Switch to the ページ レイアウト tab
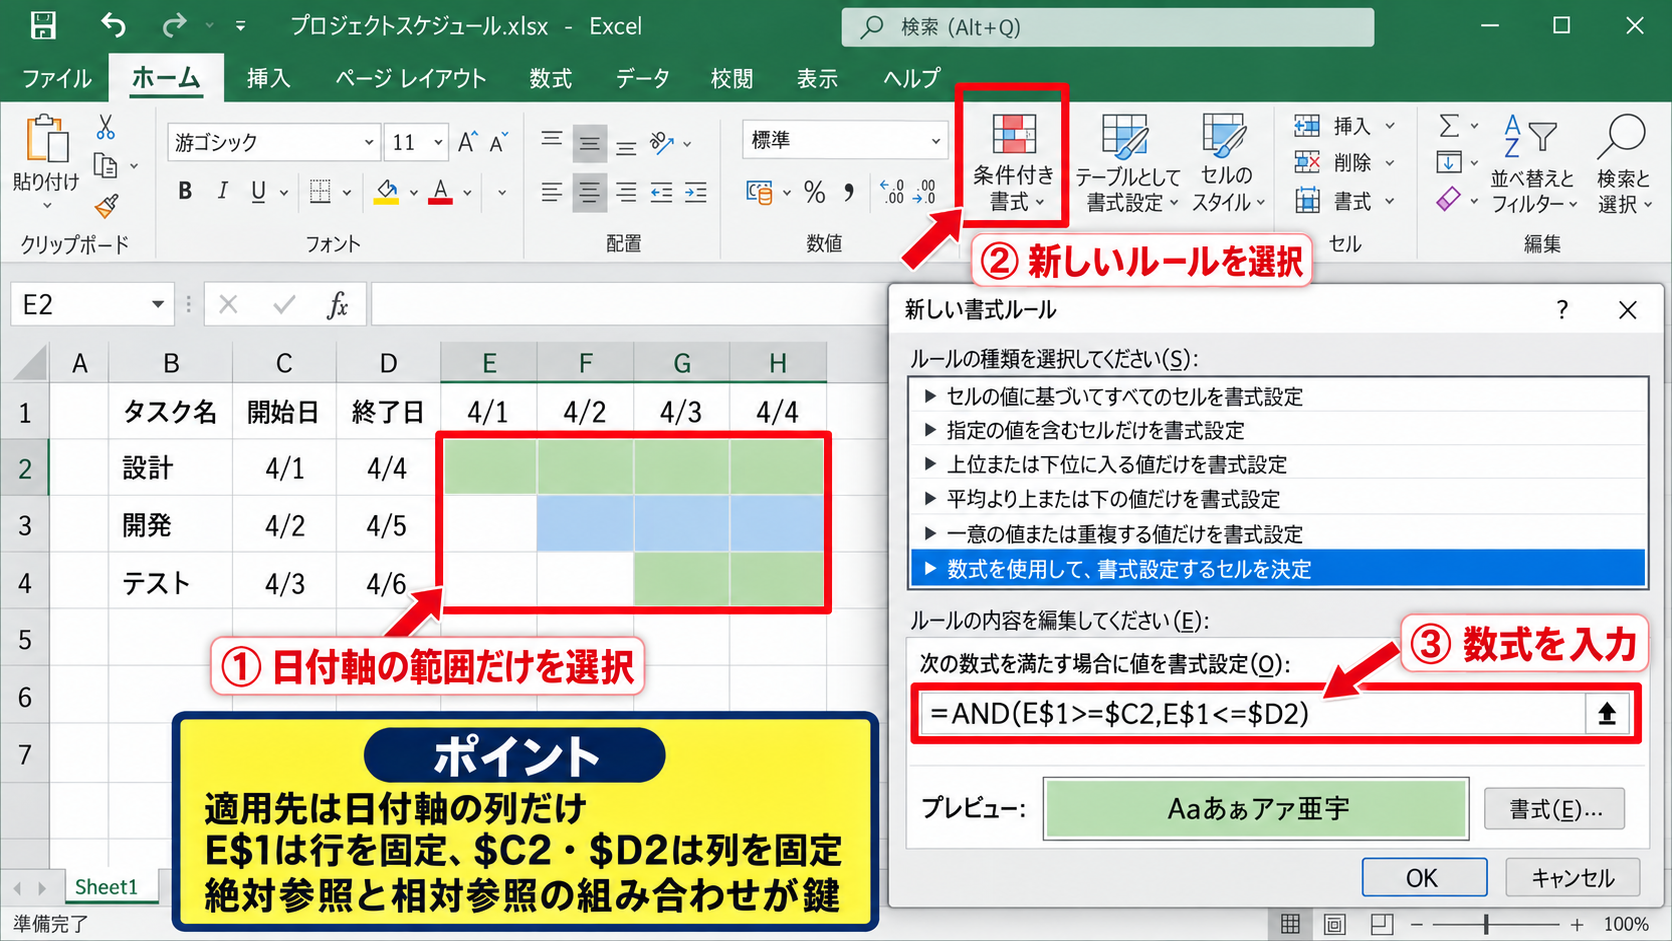This screenshot has height=941, width=1672. [x=410, y=78]
